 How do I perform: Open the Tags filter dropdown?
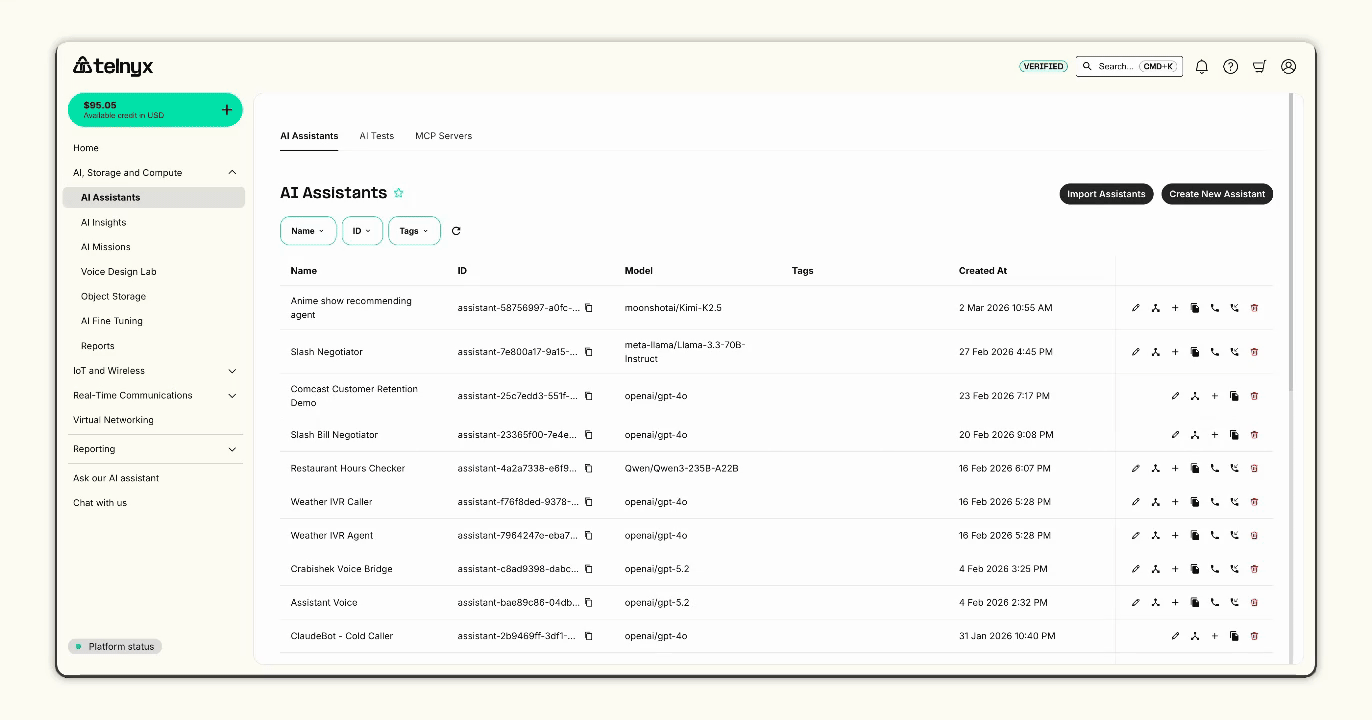(414, 231)
